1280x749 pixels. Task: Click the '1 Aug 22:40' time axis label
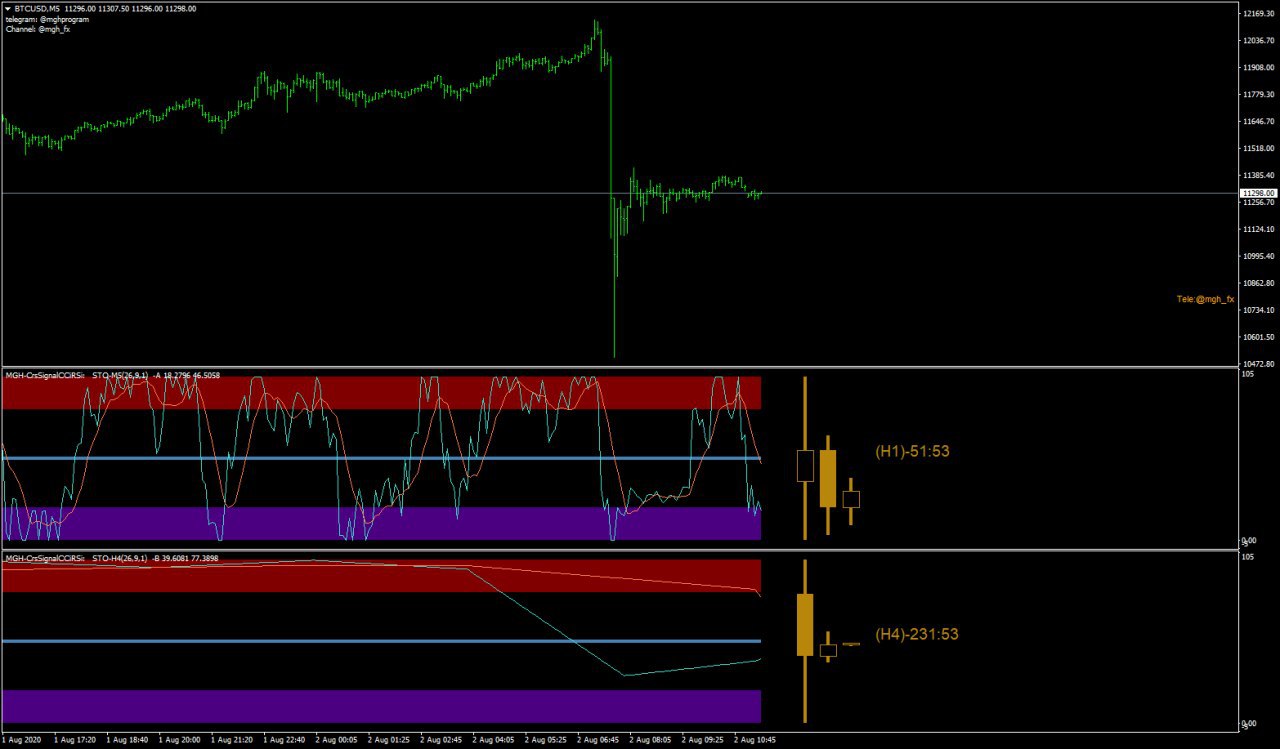[286, 741]
